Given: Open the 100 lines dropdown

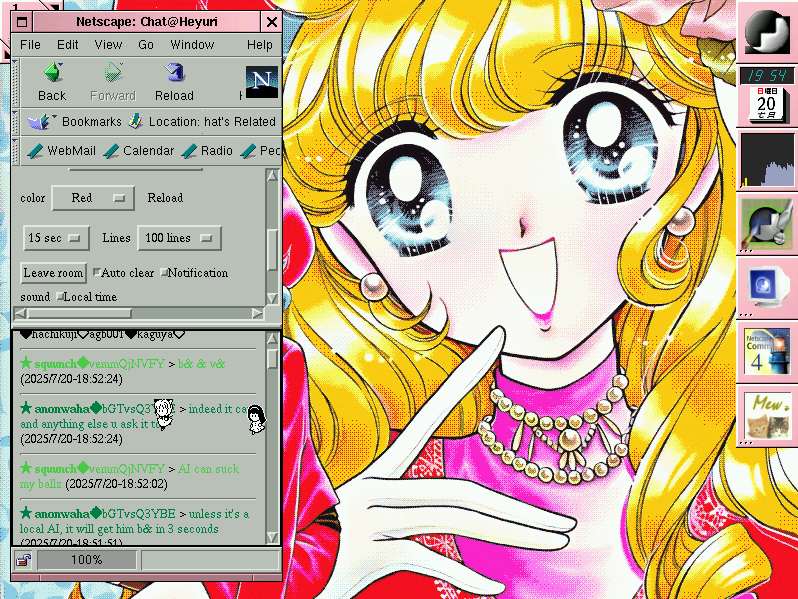Looking at the screenshot, I should pos(180,238).
